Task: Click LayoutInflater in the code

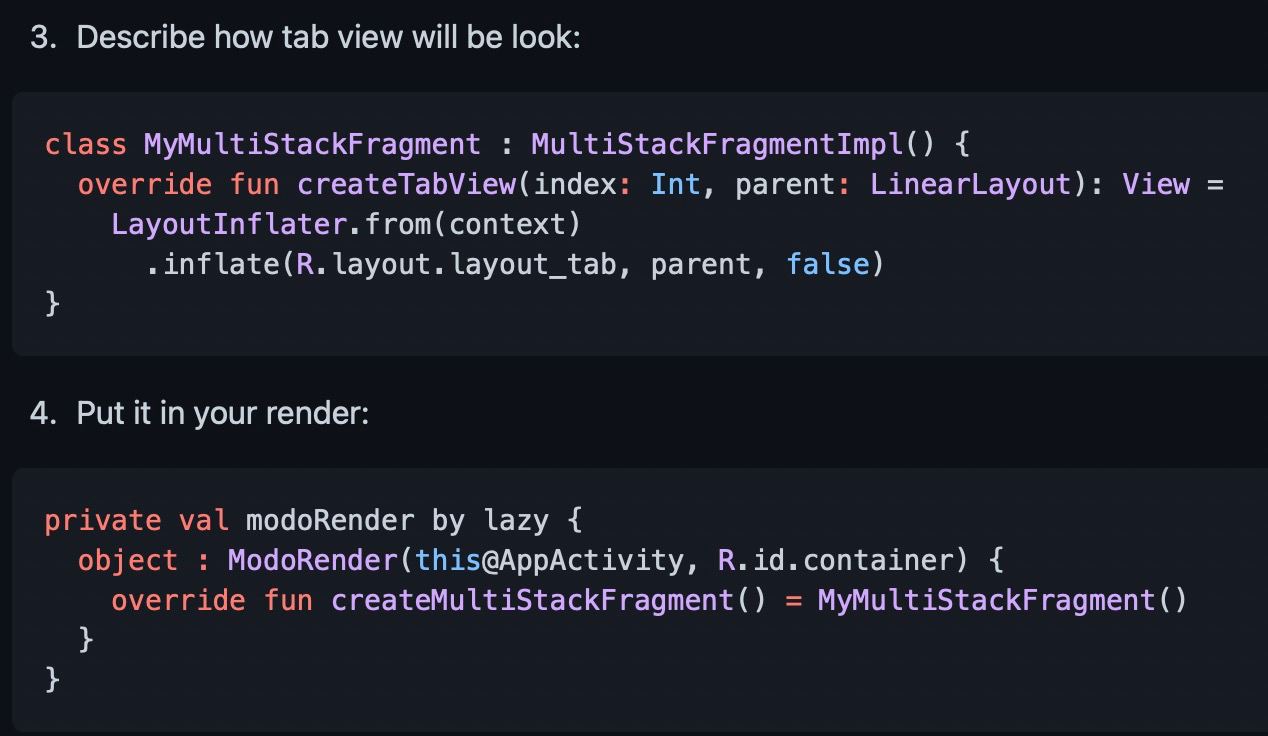Action: (x=228, y=224)
